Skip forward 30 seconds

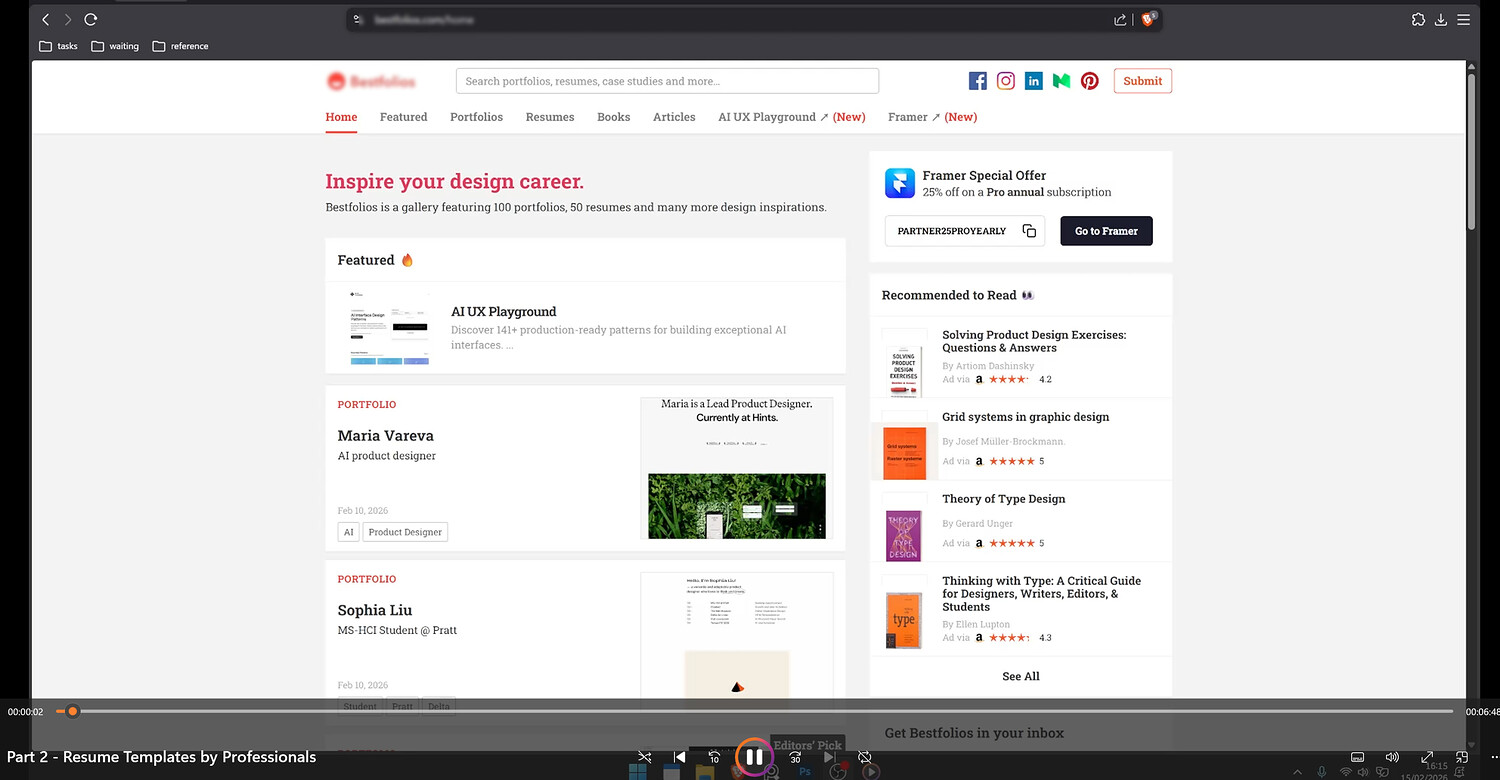[x=796, y=757]
